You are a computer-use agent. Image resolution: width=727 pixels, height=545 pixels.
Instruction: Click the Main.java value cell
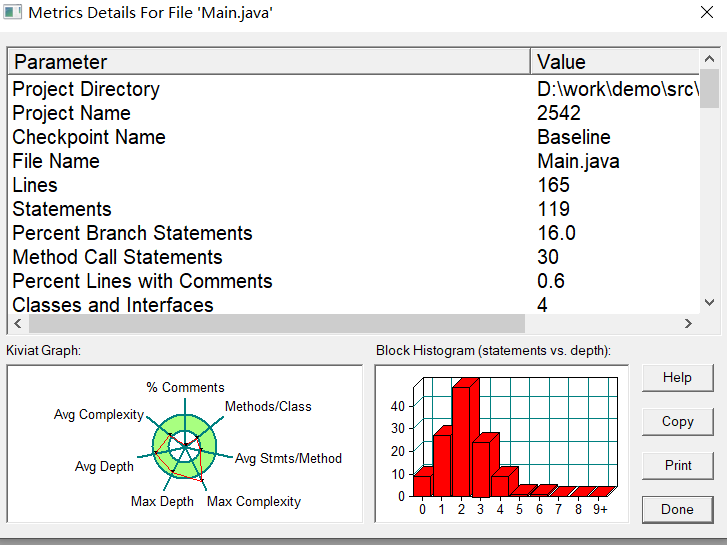[578, 161]
